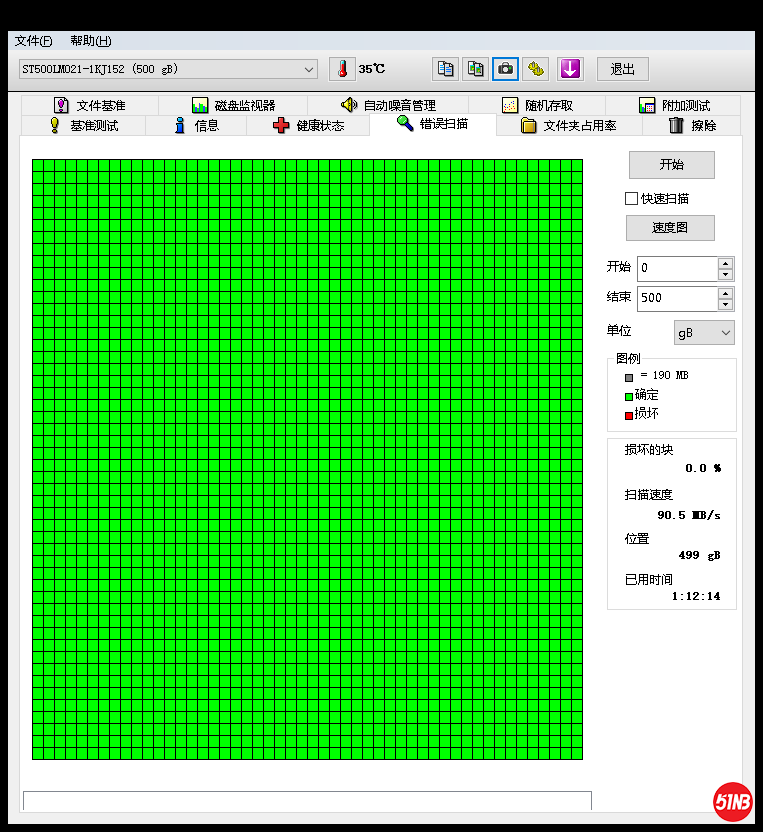This screenshot has width=763, height=832.
Task: Click the 随机存取 tab icon
Action: pyautogui.click(x=510, y=105)
